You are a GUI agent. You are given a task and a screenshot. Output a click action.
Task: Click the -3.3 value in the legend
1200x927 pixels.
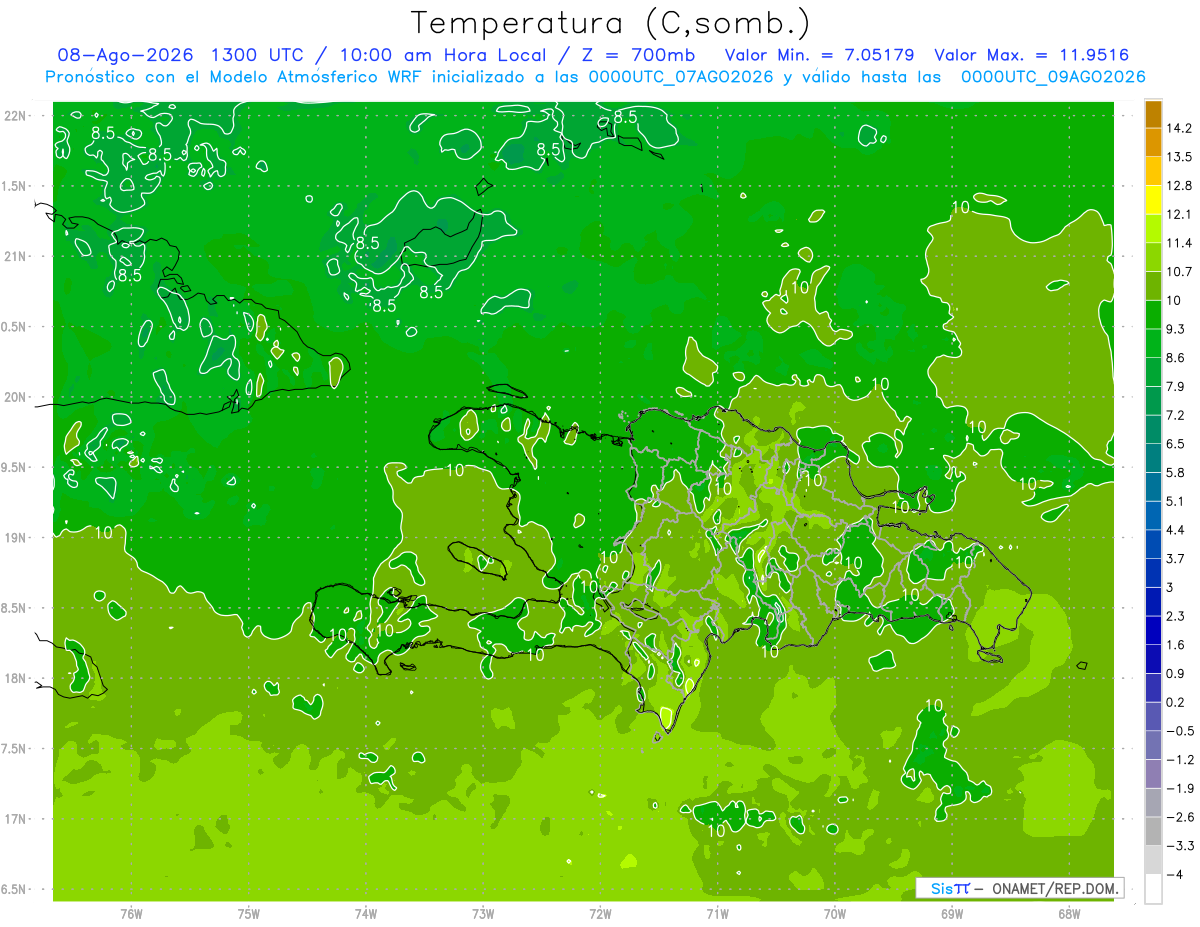tap(1178, 846)
